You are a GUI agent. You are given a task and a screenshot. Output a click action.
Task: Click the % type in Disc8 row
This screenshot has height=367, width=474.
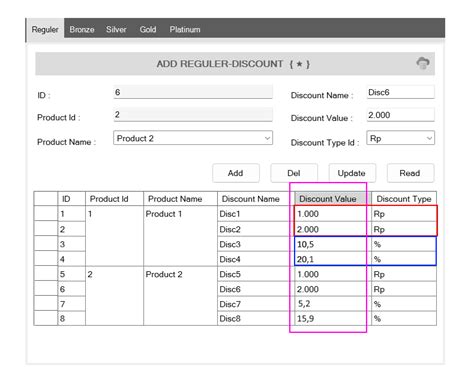click(x=404, y=318)
